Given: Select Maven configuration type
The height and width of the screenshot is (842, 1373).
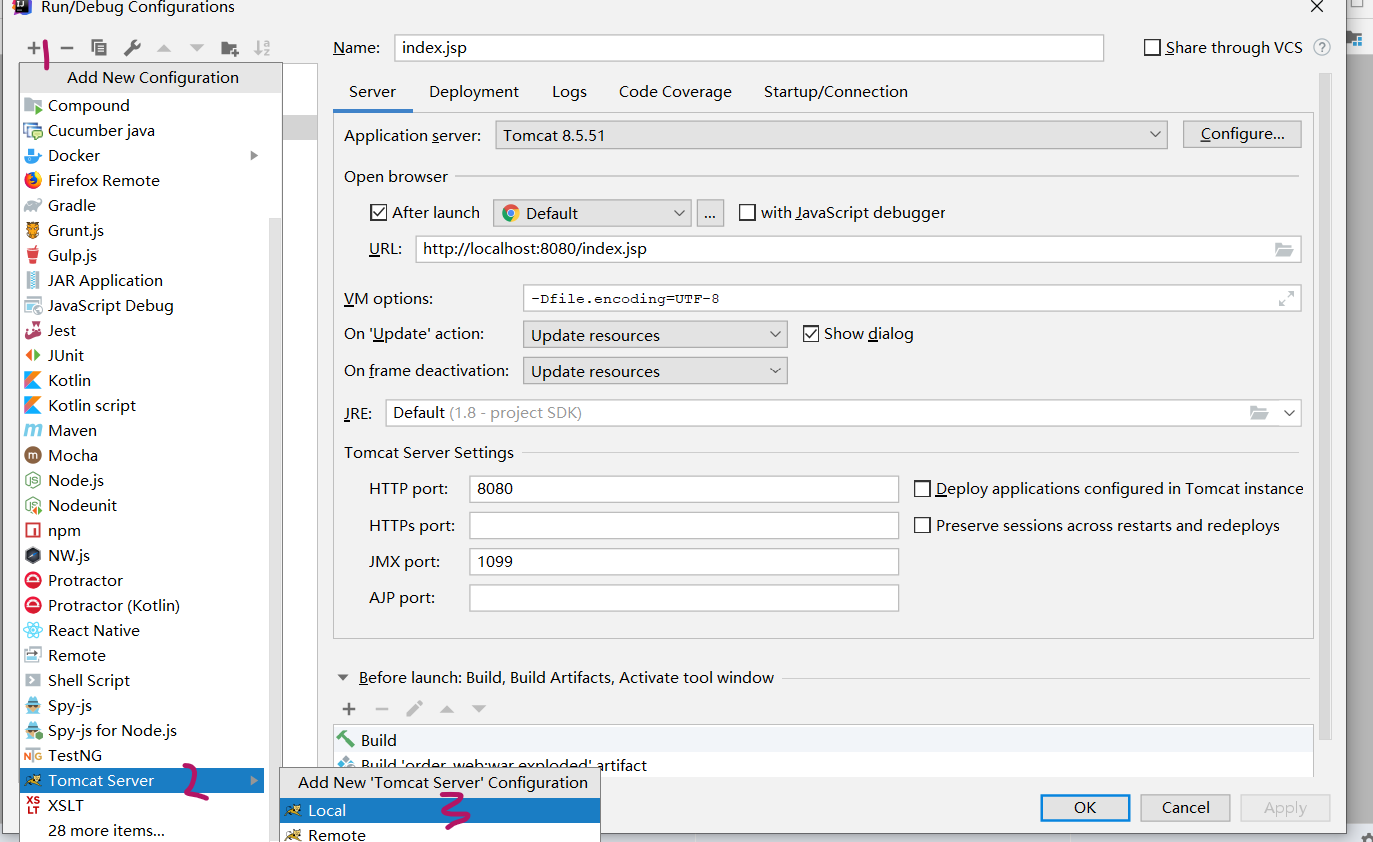Looking at the screenshot, I should (72, 430).
